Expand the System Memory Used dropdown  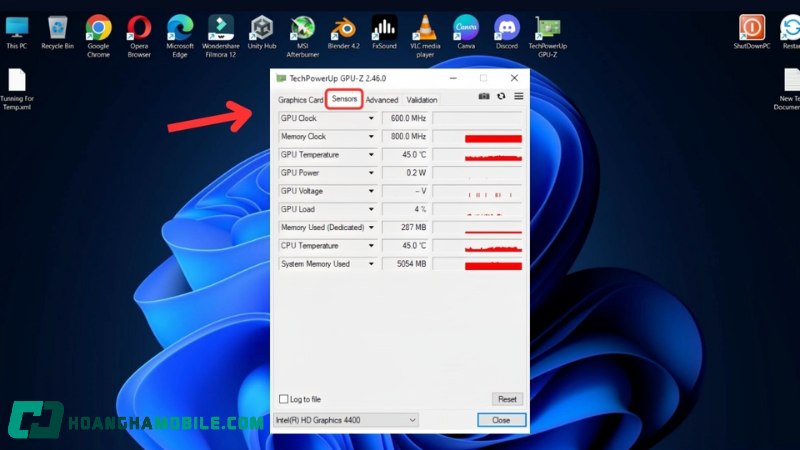371,264
